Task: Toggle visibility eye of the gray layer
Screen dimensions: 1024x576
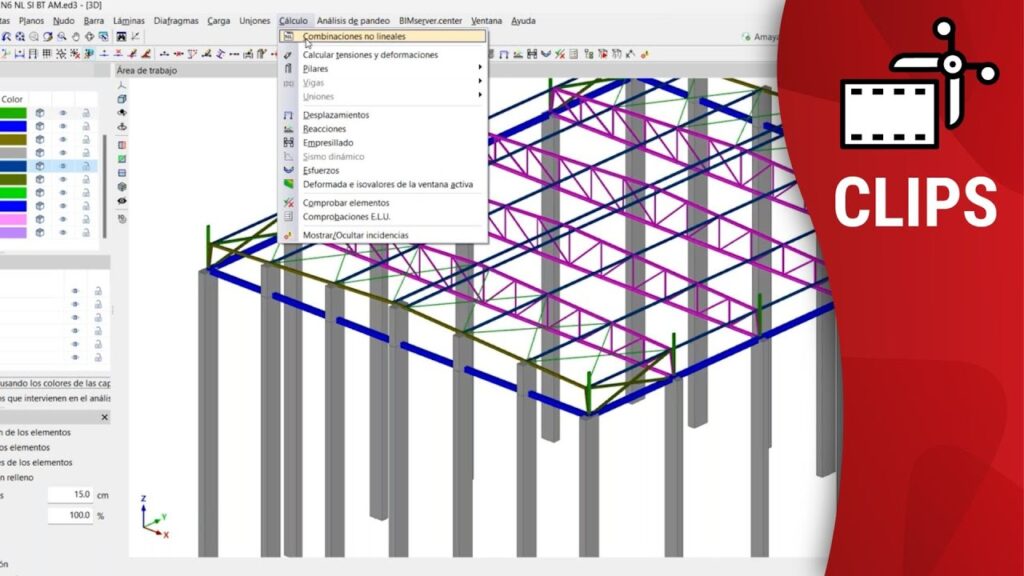Action: (x=62, y=152)
